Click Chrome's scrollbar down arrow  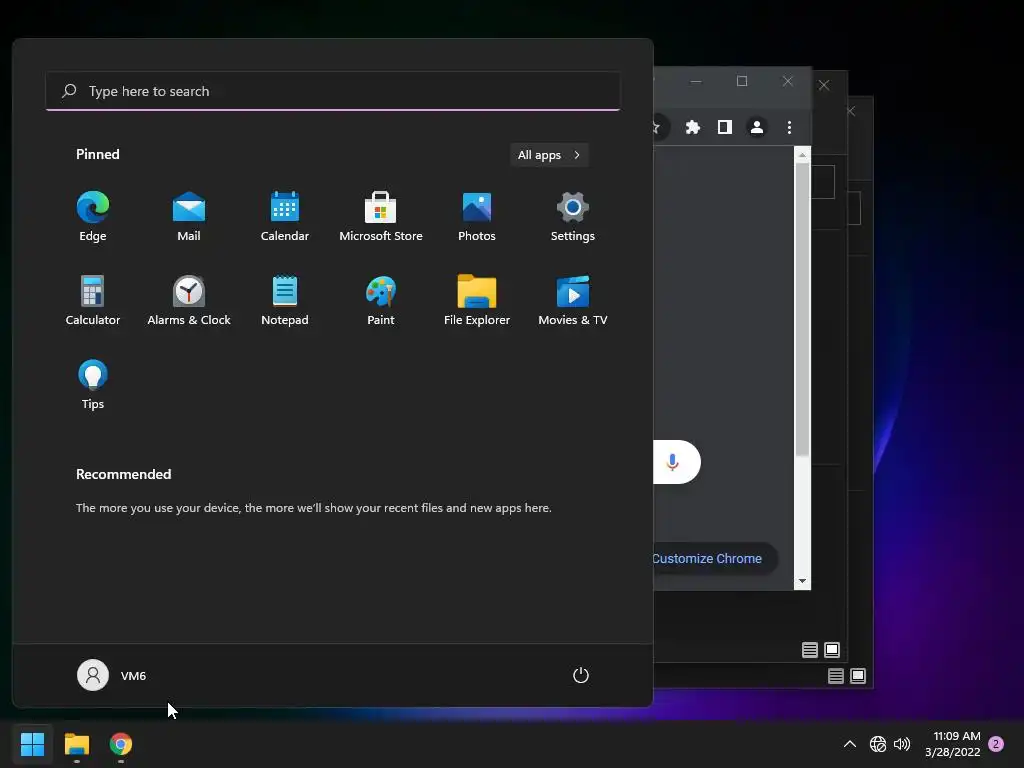tap(802, 581)
